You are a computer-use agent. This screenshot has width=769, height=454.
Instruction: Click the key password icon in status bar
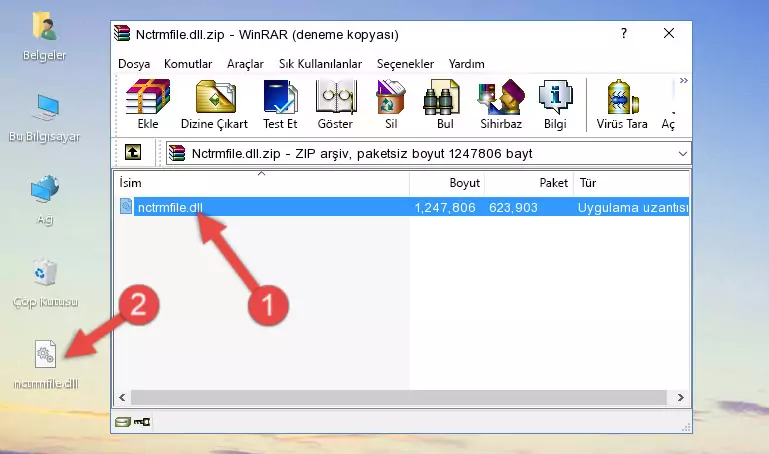pyautogui.click(x=142, y=422)
